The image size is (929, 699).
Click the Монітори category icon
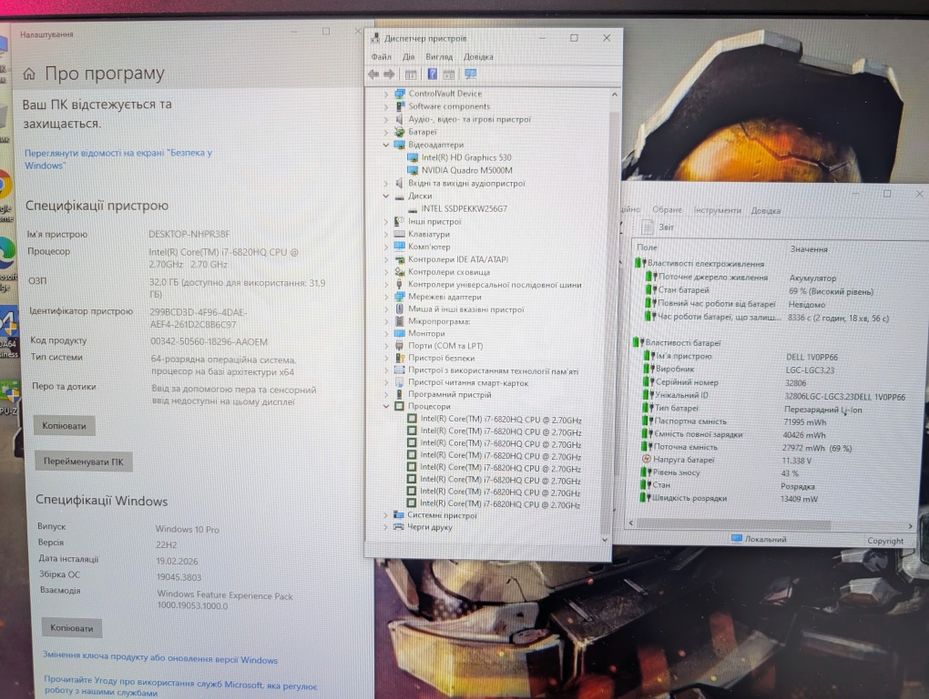(400, 334)
